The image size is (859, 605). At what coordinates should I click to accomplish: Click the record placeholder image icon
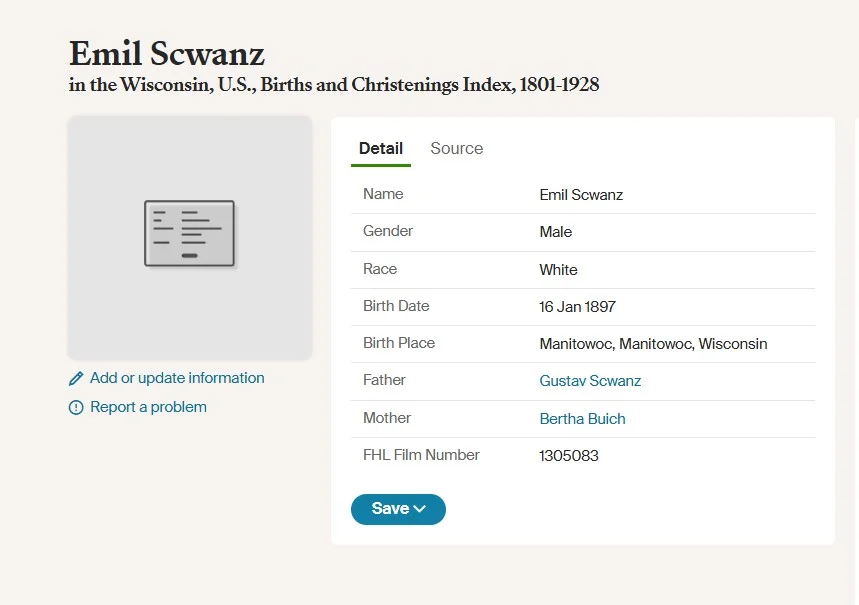190,234
